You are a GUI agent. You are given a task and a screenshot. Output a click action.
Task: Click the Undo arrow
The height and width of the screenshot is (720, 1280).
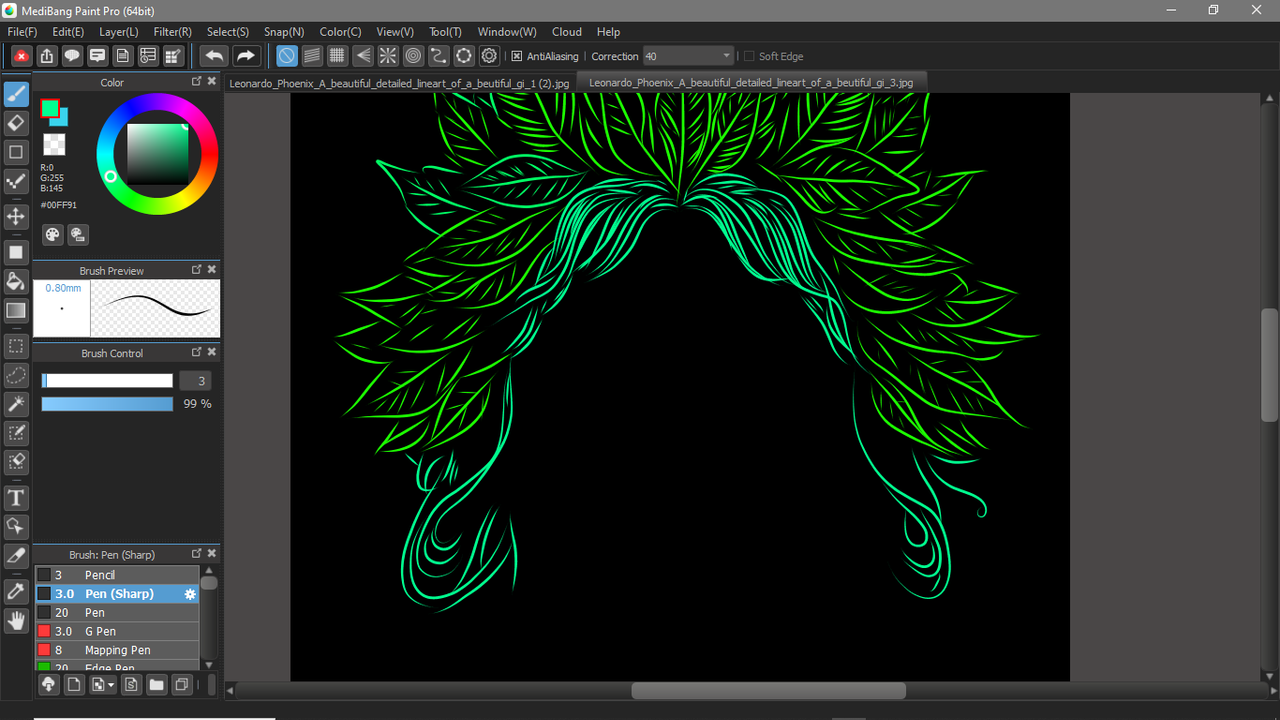coord(214,56)
